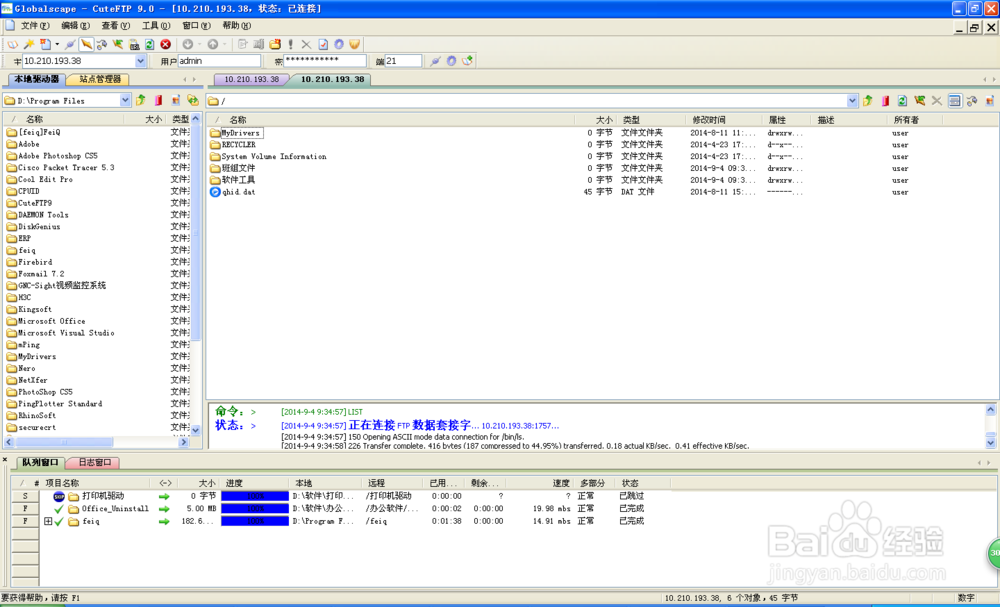Viewport: 1000px width, 607px height.
Task: Open the local path D:\Program Files dropdown
Action: (125, 100)
